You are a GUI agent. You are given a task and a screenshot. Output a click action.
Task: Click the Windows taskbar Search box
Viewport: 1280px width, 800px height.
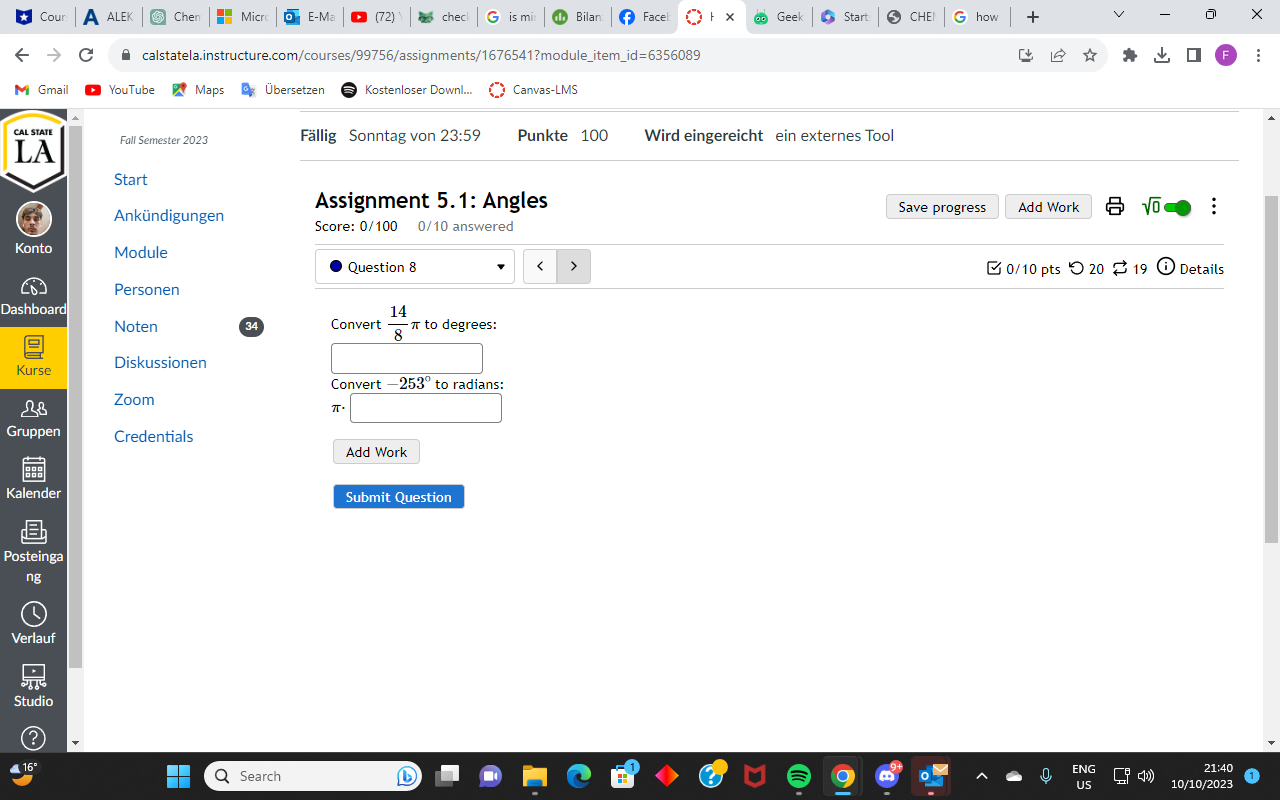tap(313, 776)
